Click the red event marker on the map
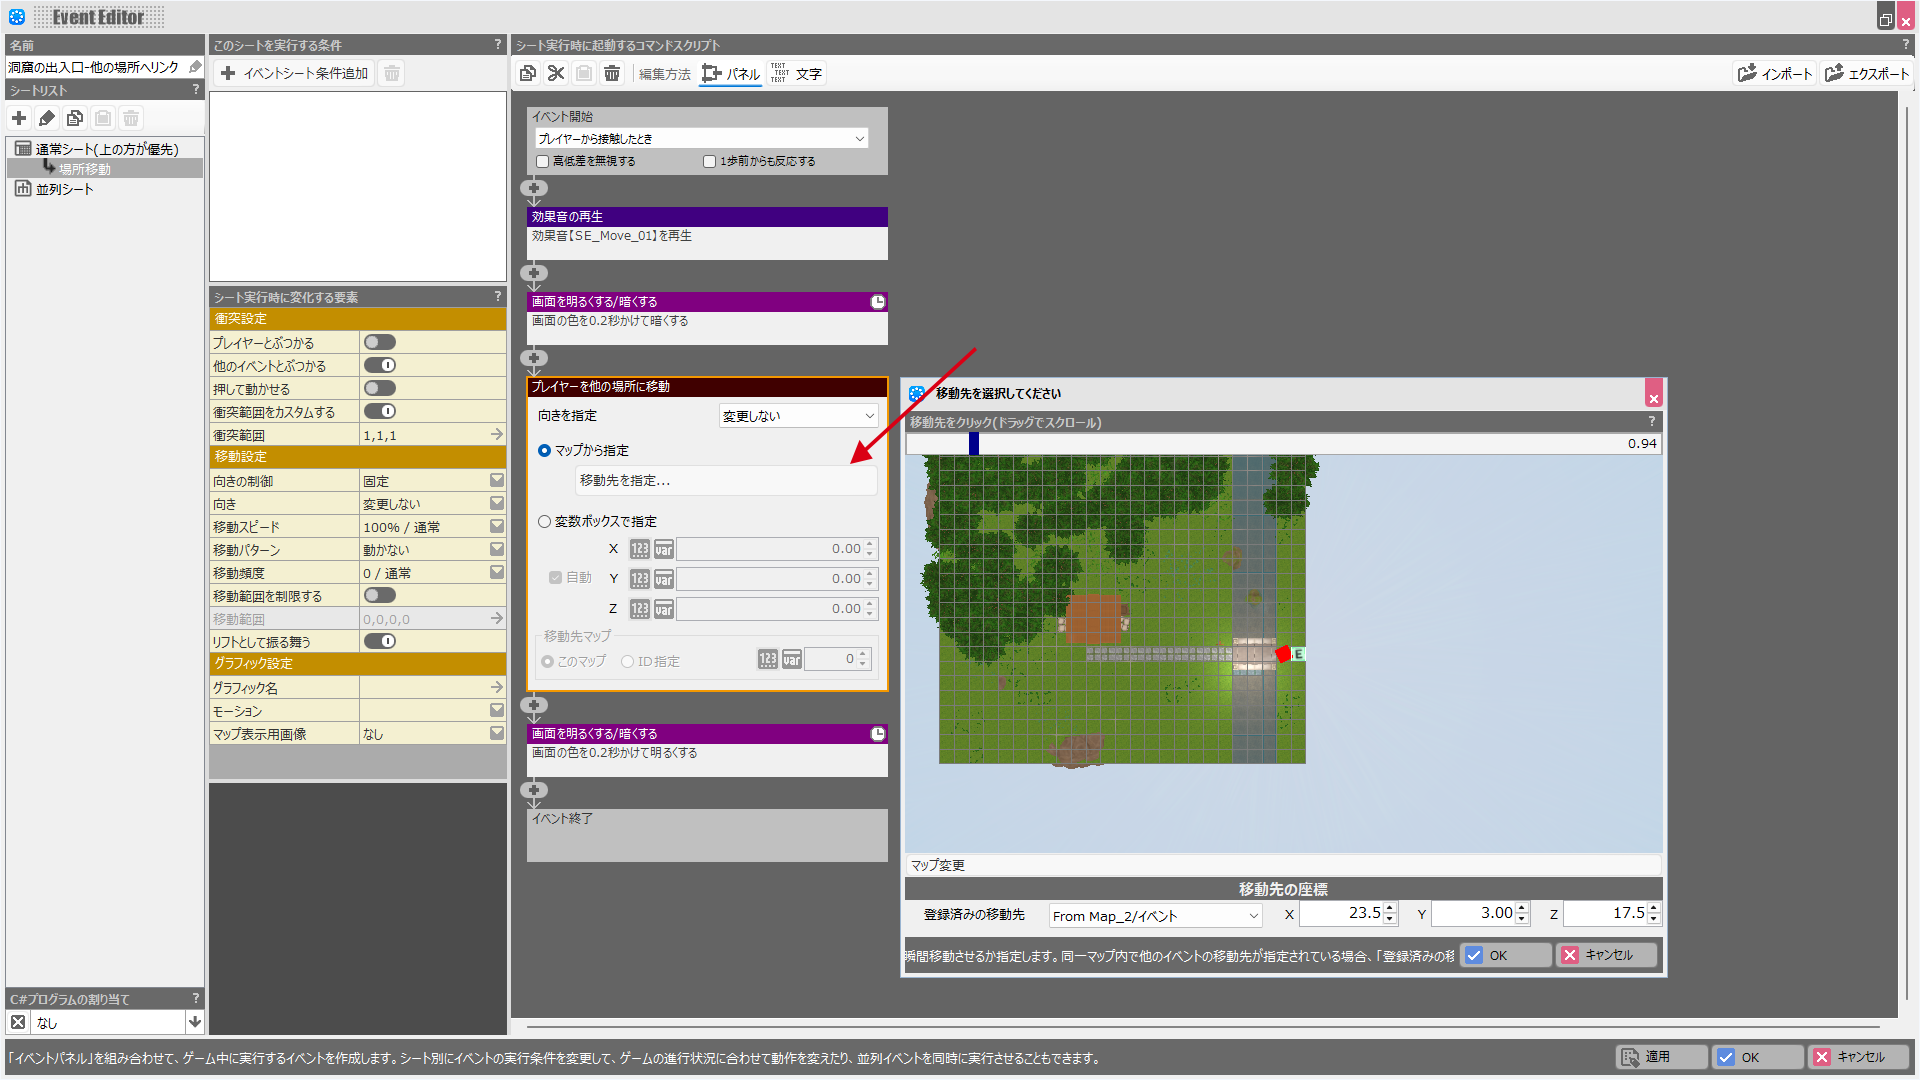Viewport: 1920px width, 1080px height. [x=1283, y=654]
